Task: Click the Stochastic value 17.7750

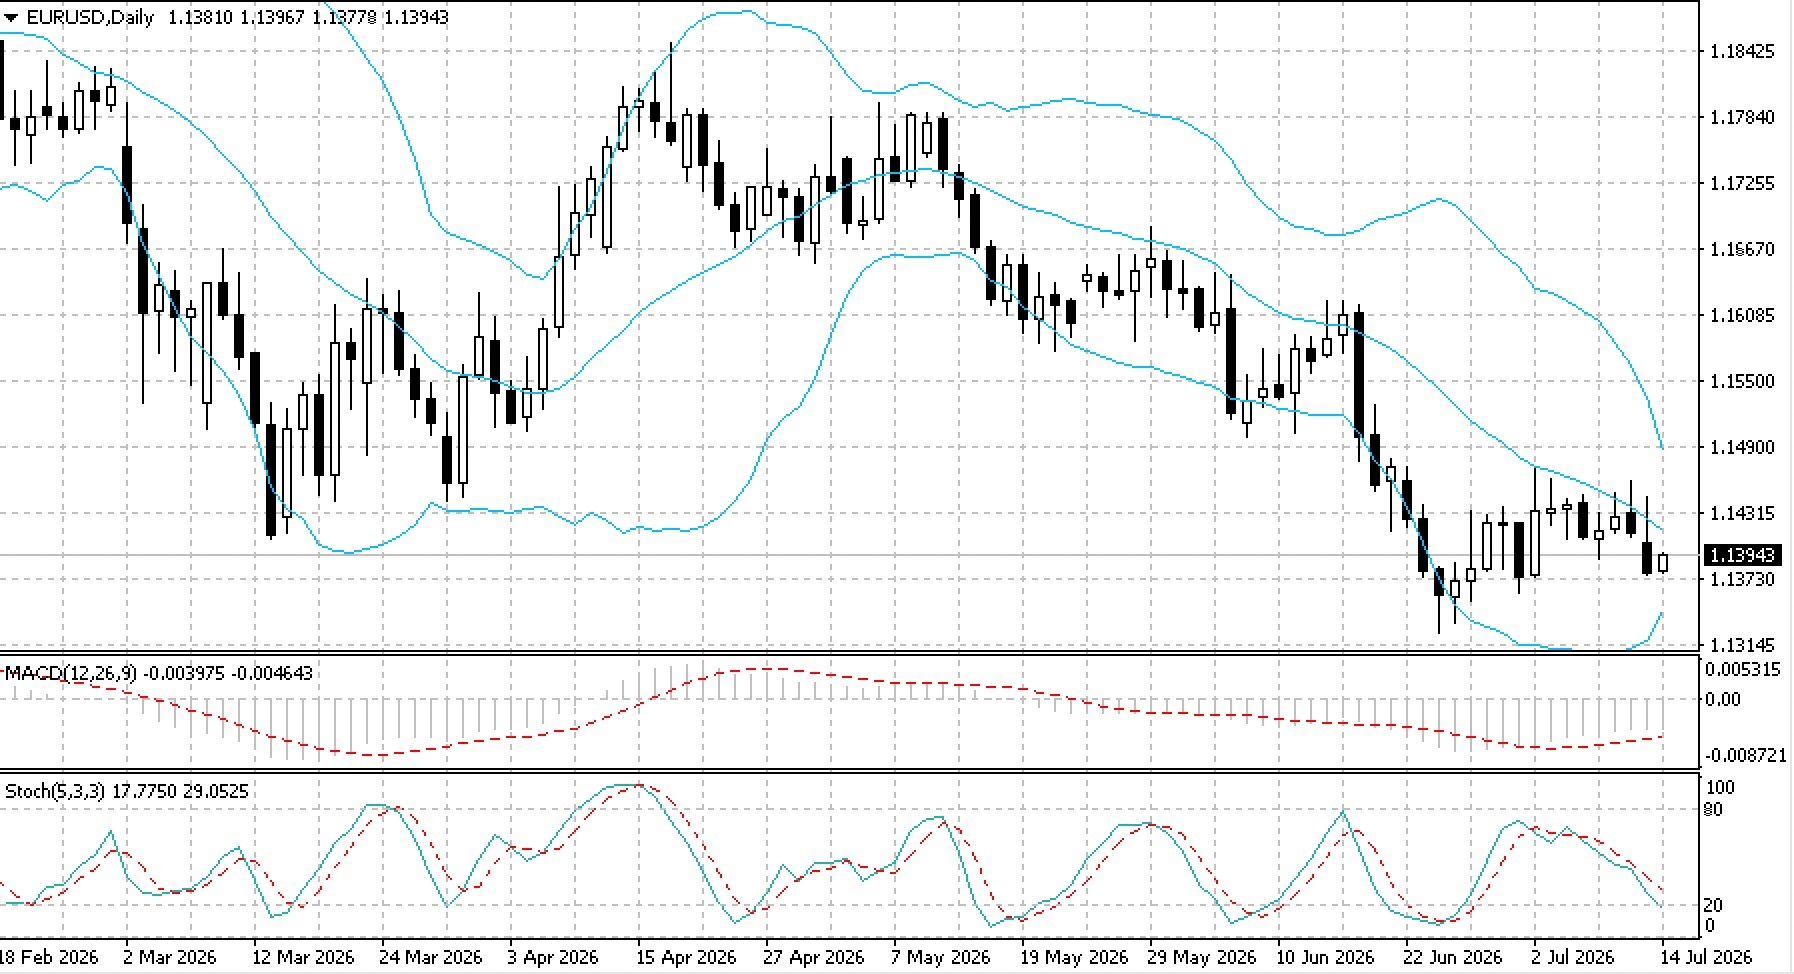Action: tap(144, 791)
